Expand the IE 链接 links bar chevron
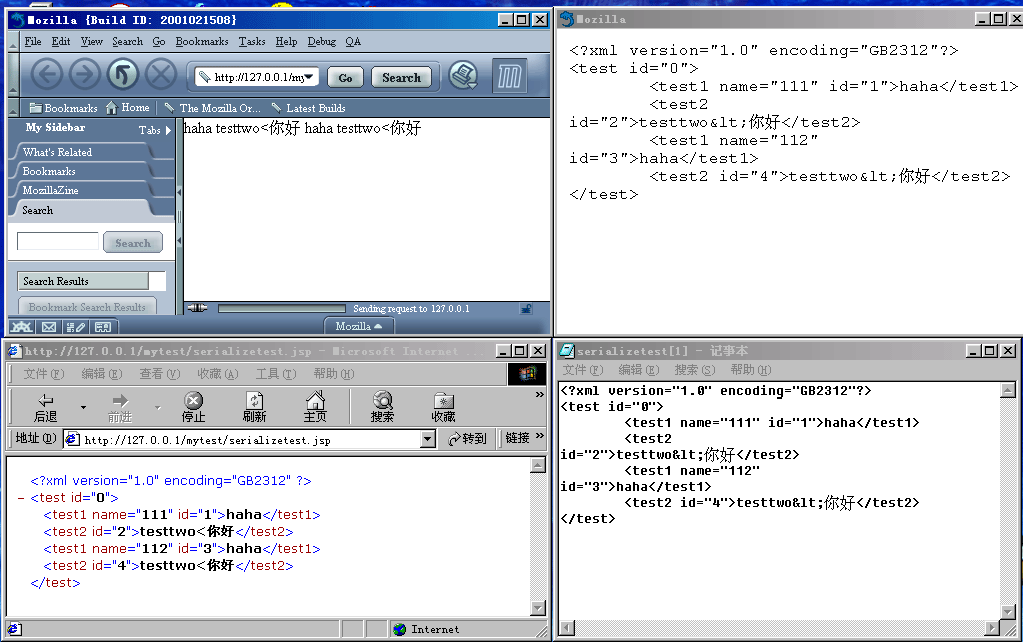This screenshot has width=1023, height=642. coord(540,436)
